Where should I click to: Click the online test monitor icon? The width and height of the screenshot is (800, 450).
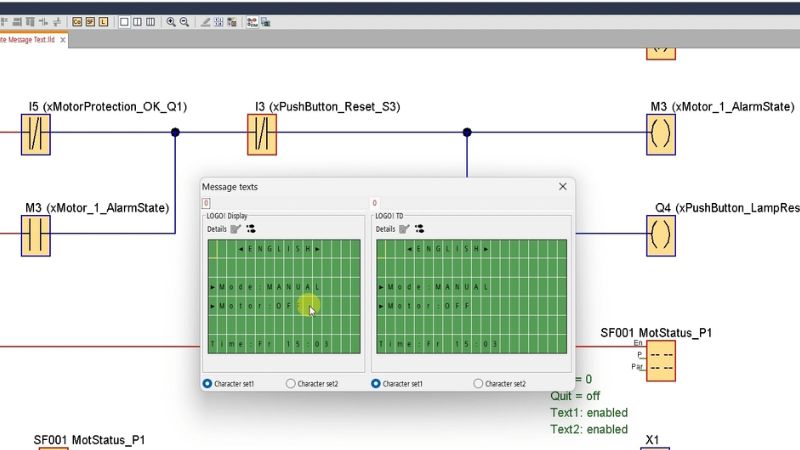pyautogui.click(x=265, y=22)
